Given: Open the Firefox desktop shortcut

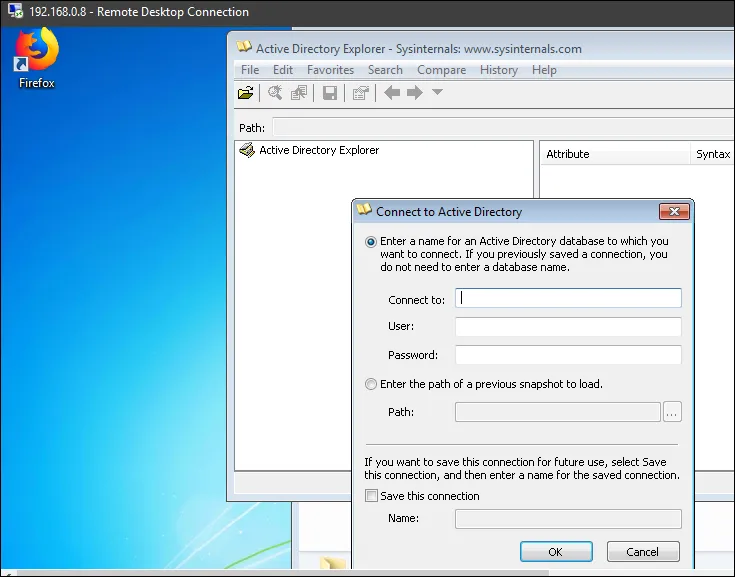Looking at the screenshot, I should (x=37, y=58).
